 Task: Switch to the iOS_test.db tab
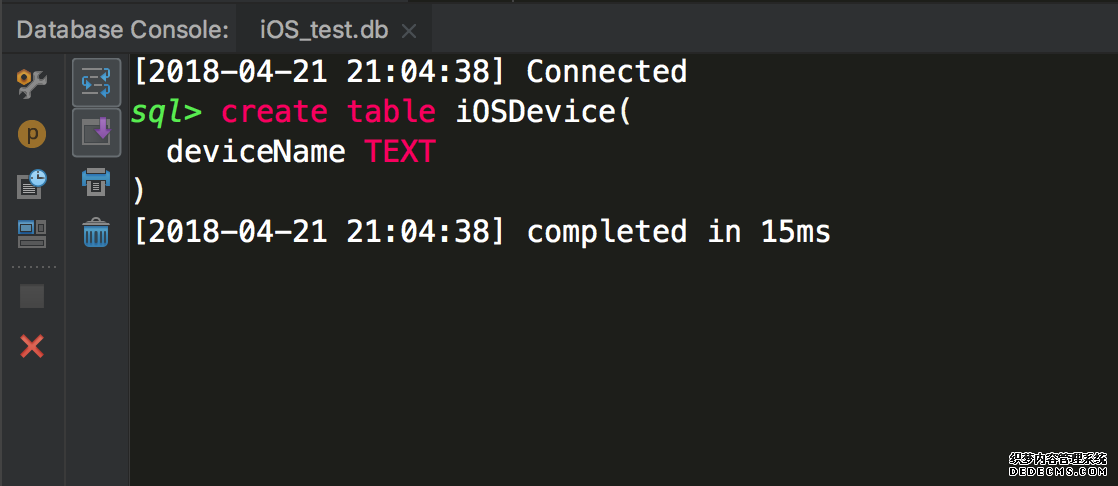(323, 30)
